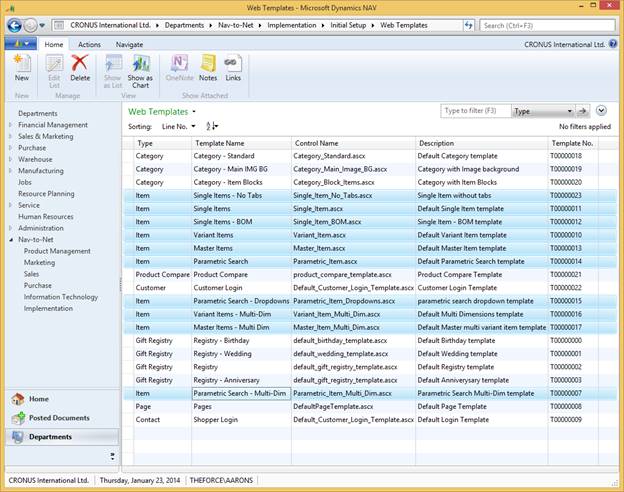Collapse the Nav-to-Net tree node
This screenshot has width=624, height=492.
click(11, 240)
